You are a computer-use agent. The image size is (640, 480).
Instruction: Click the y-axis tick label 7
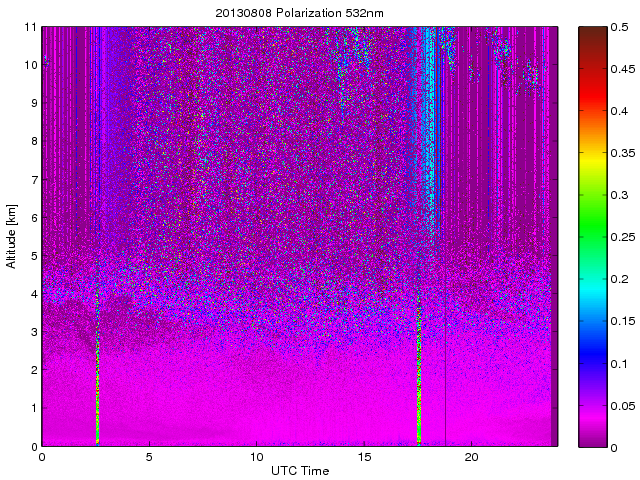coord(34,179)
